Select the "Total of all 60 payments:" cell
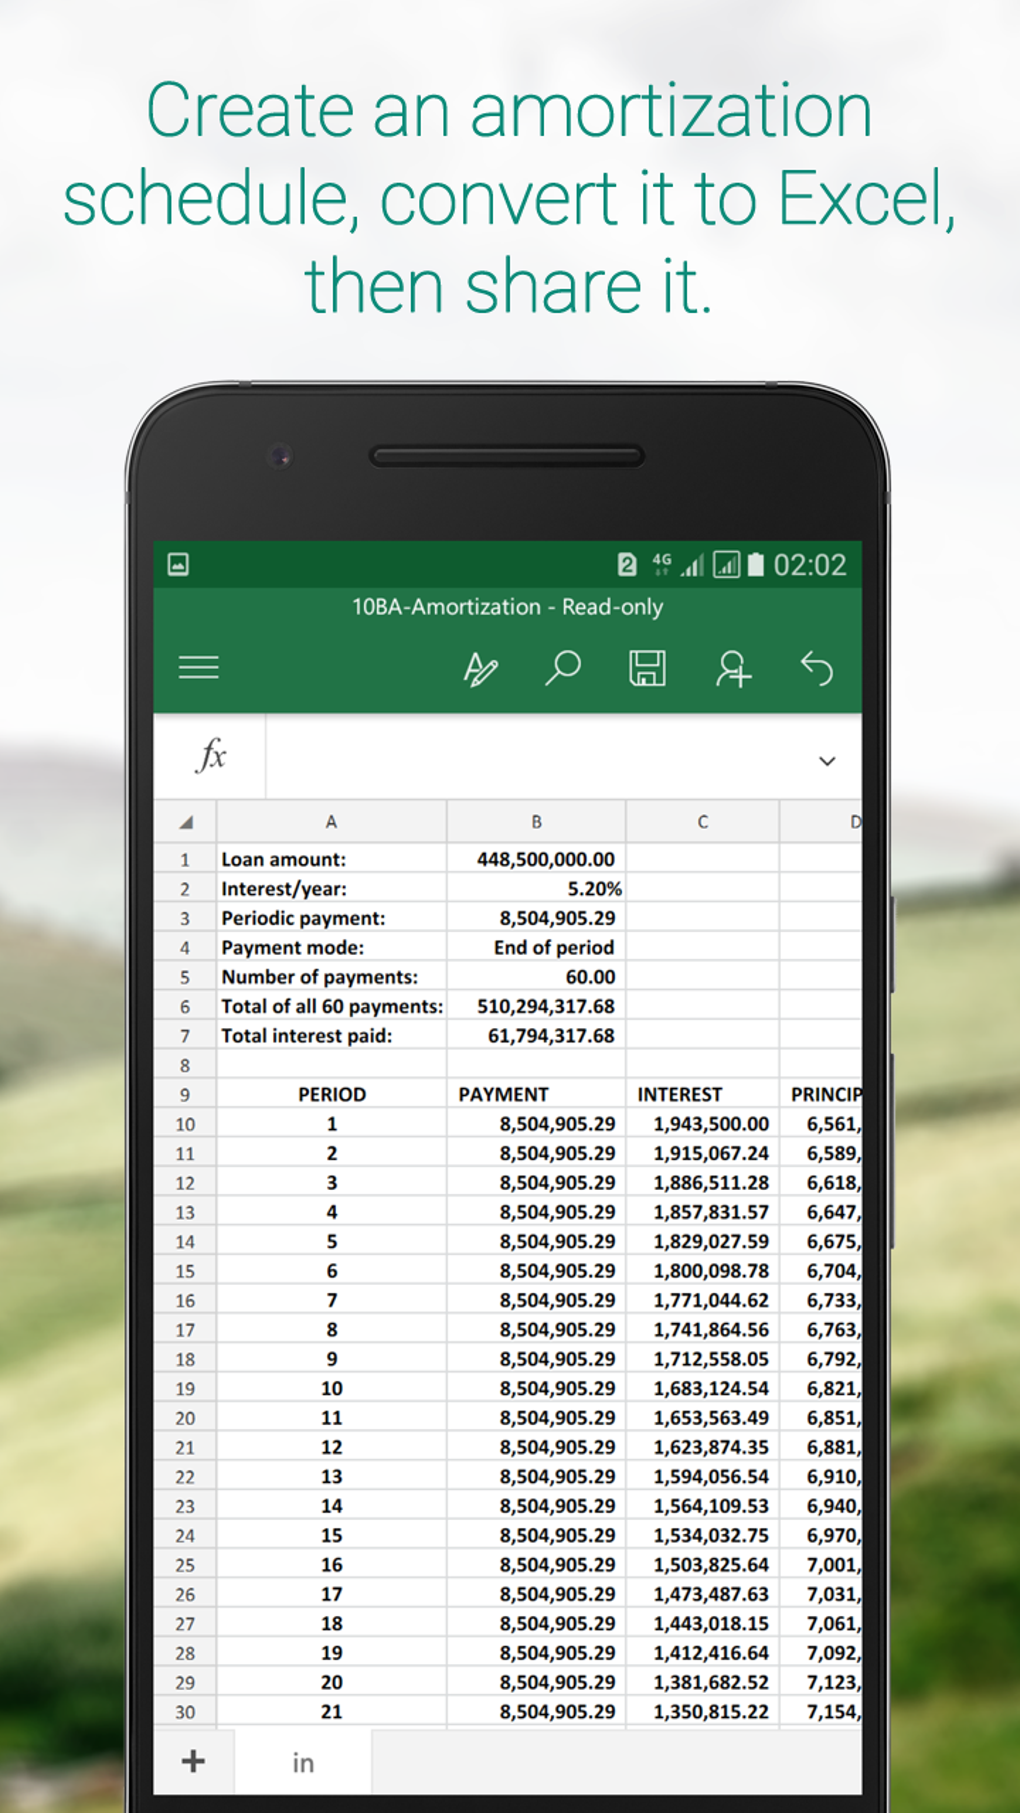1020x1813 pixels. (x=331, y=1006)
